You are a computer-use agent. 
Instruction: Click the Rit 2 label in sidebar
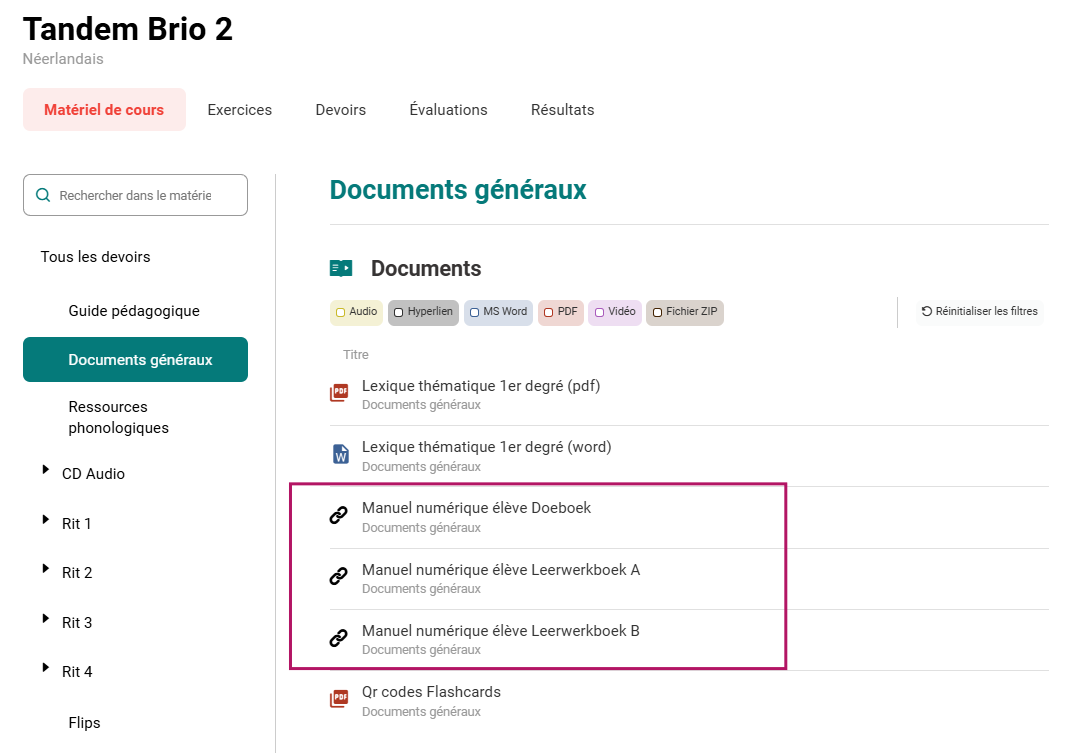[x=77, y=572]
